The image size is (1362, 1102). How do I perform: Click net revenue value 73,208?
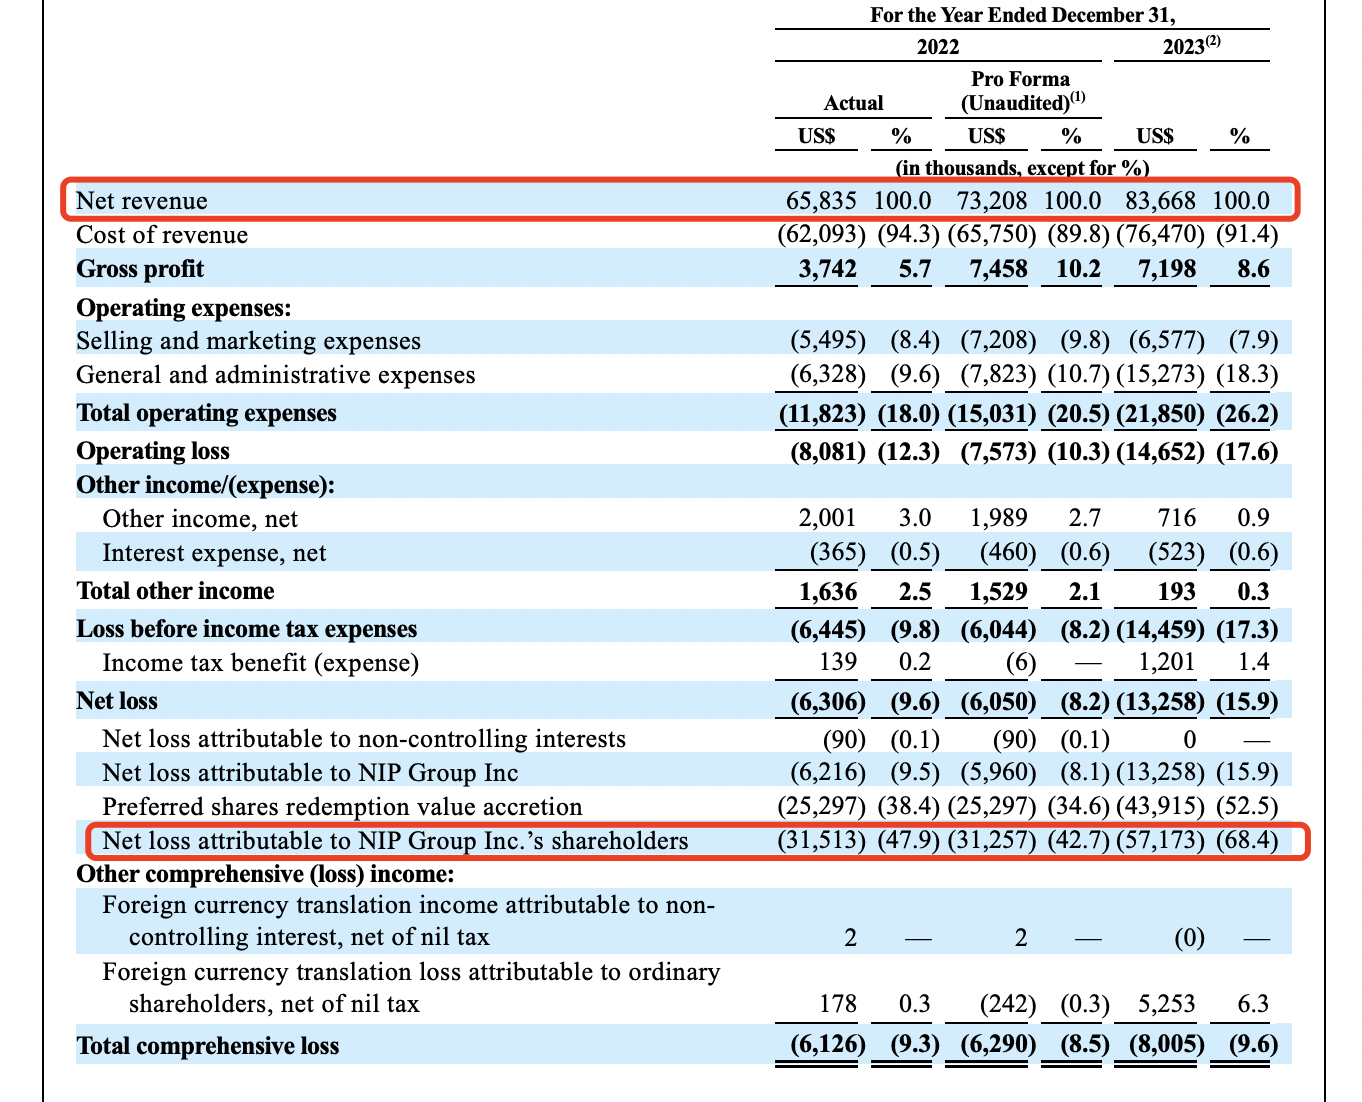tap(992, 201)
